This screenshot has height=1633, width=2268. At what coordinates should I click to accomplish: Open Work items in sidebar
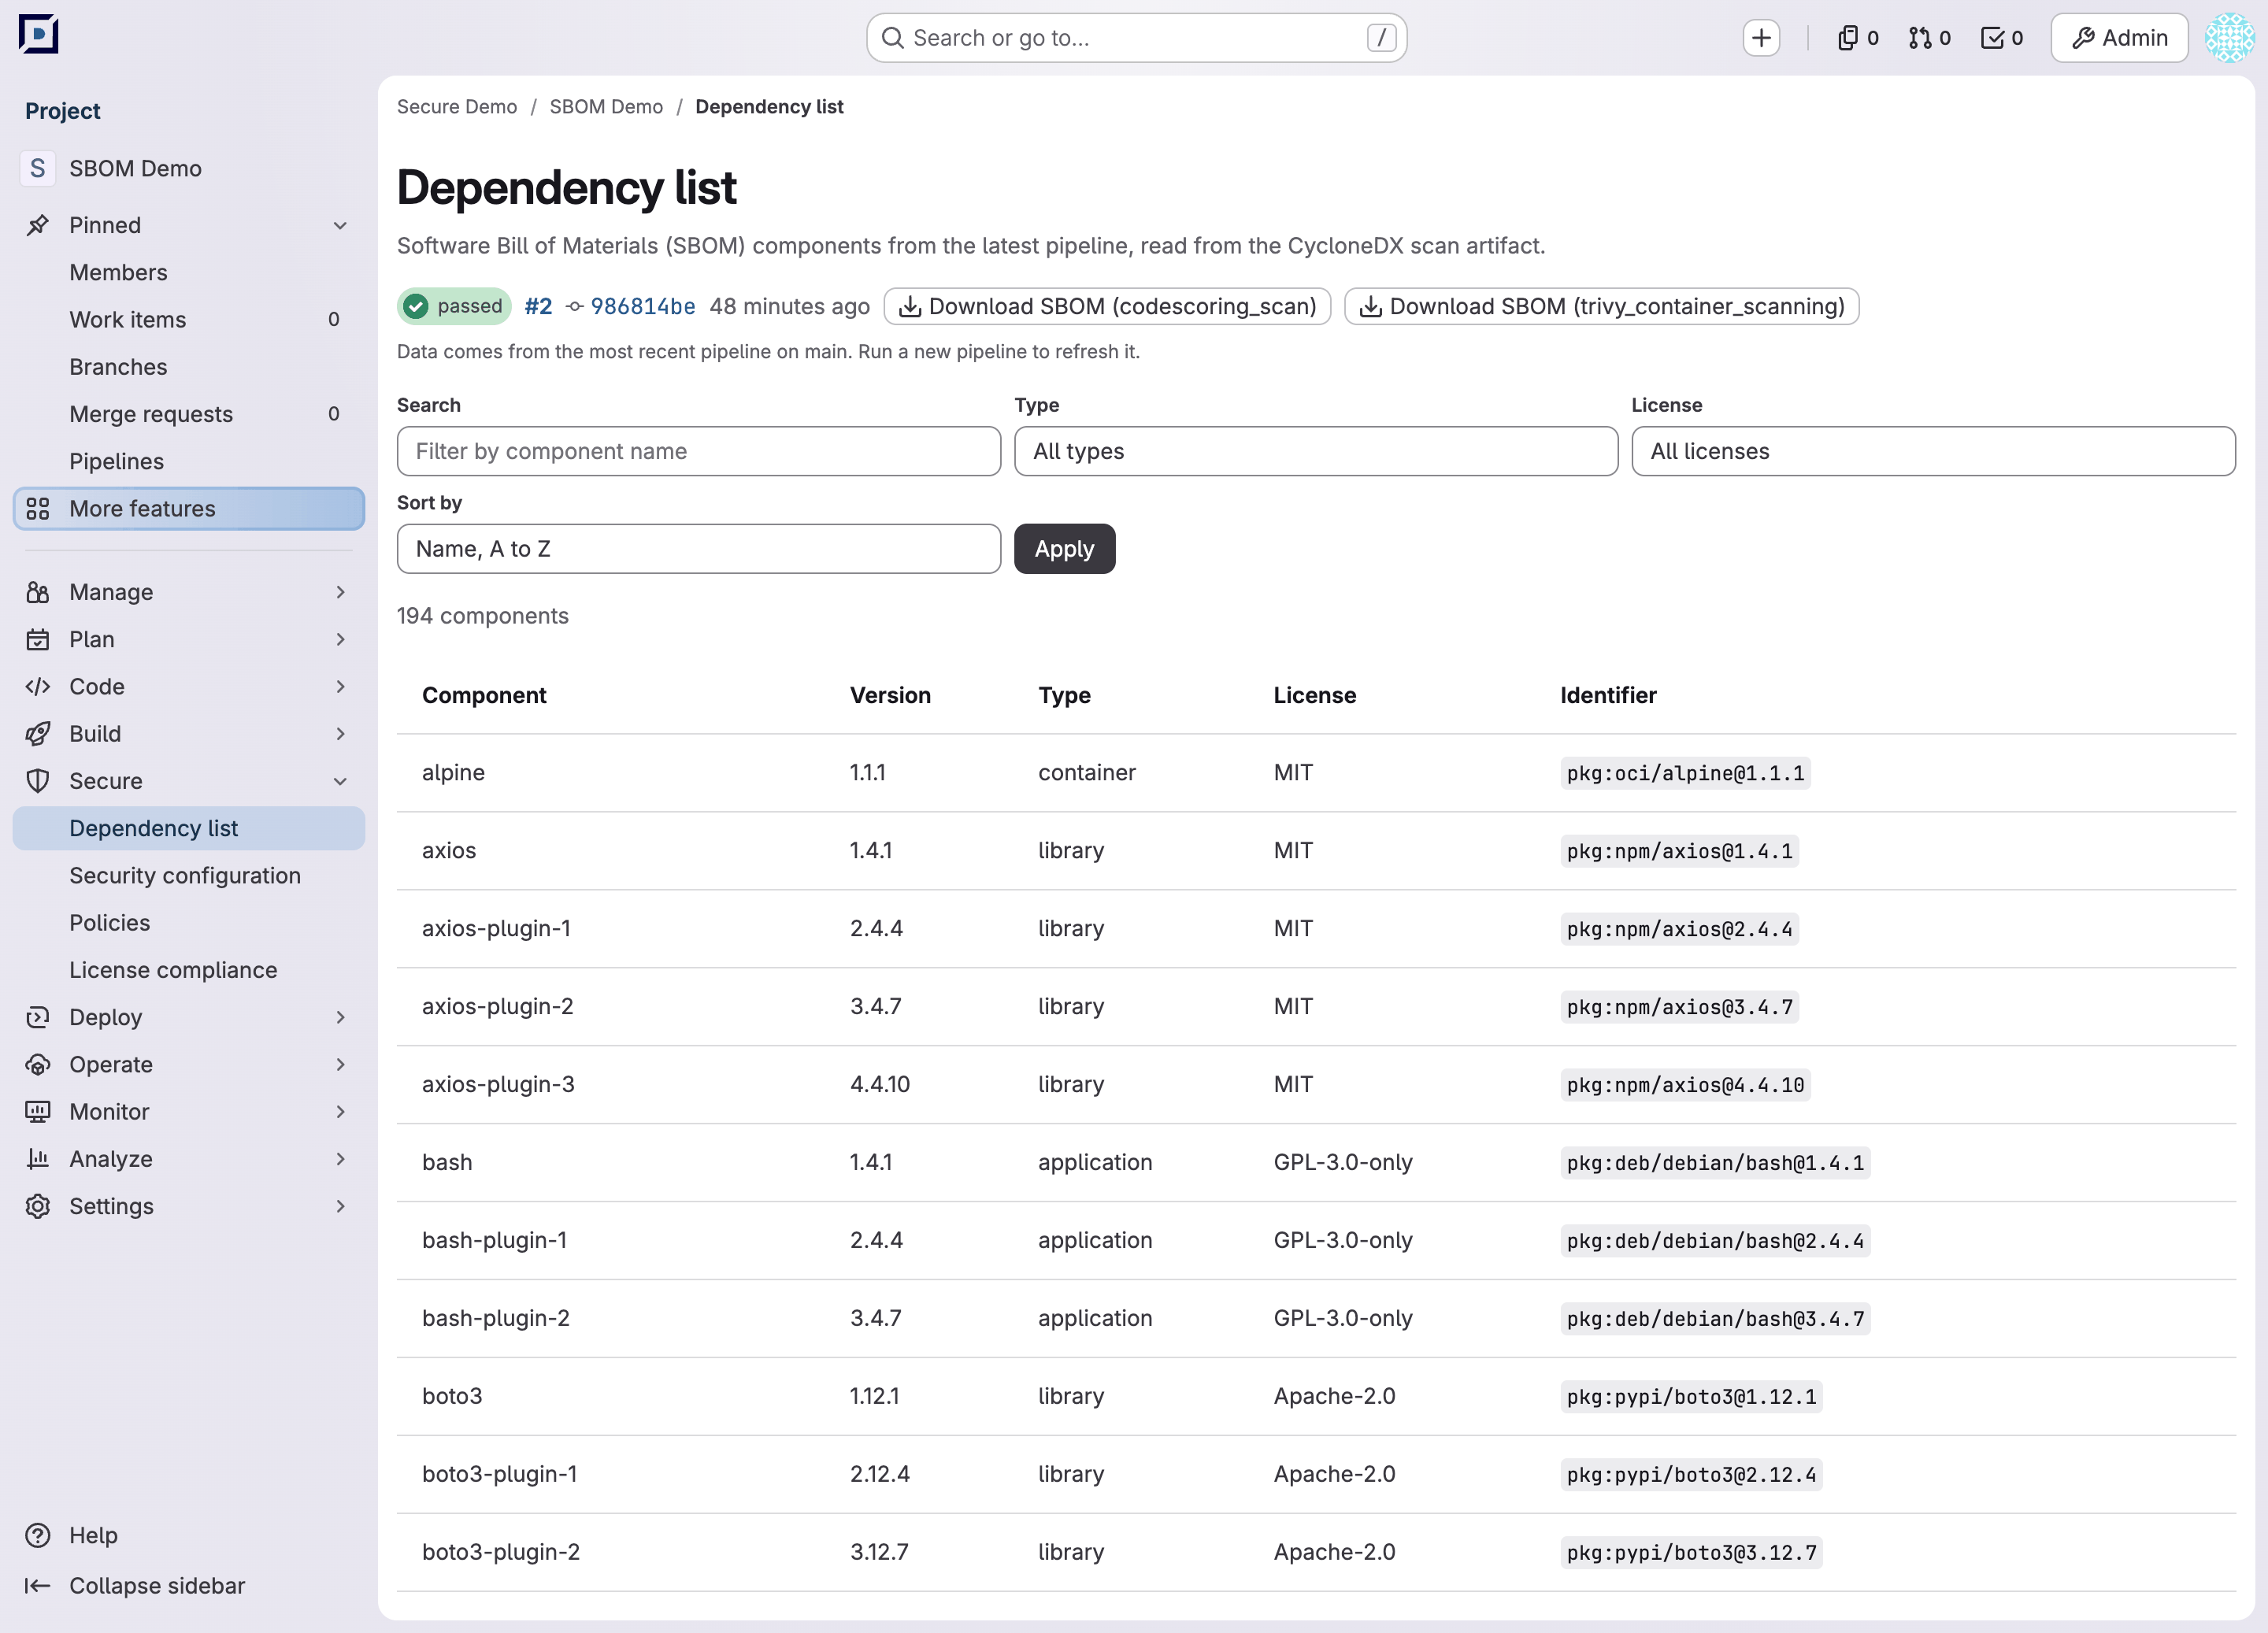pos(189,320)
